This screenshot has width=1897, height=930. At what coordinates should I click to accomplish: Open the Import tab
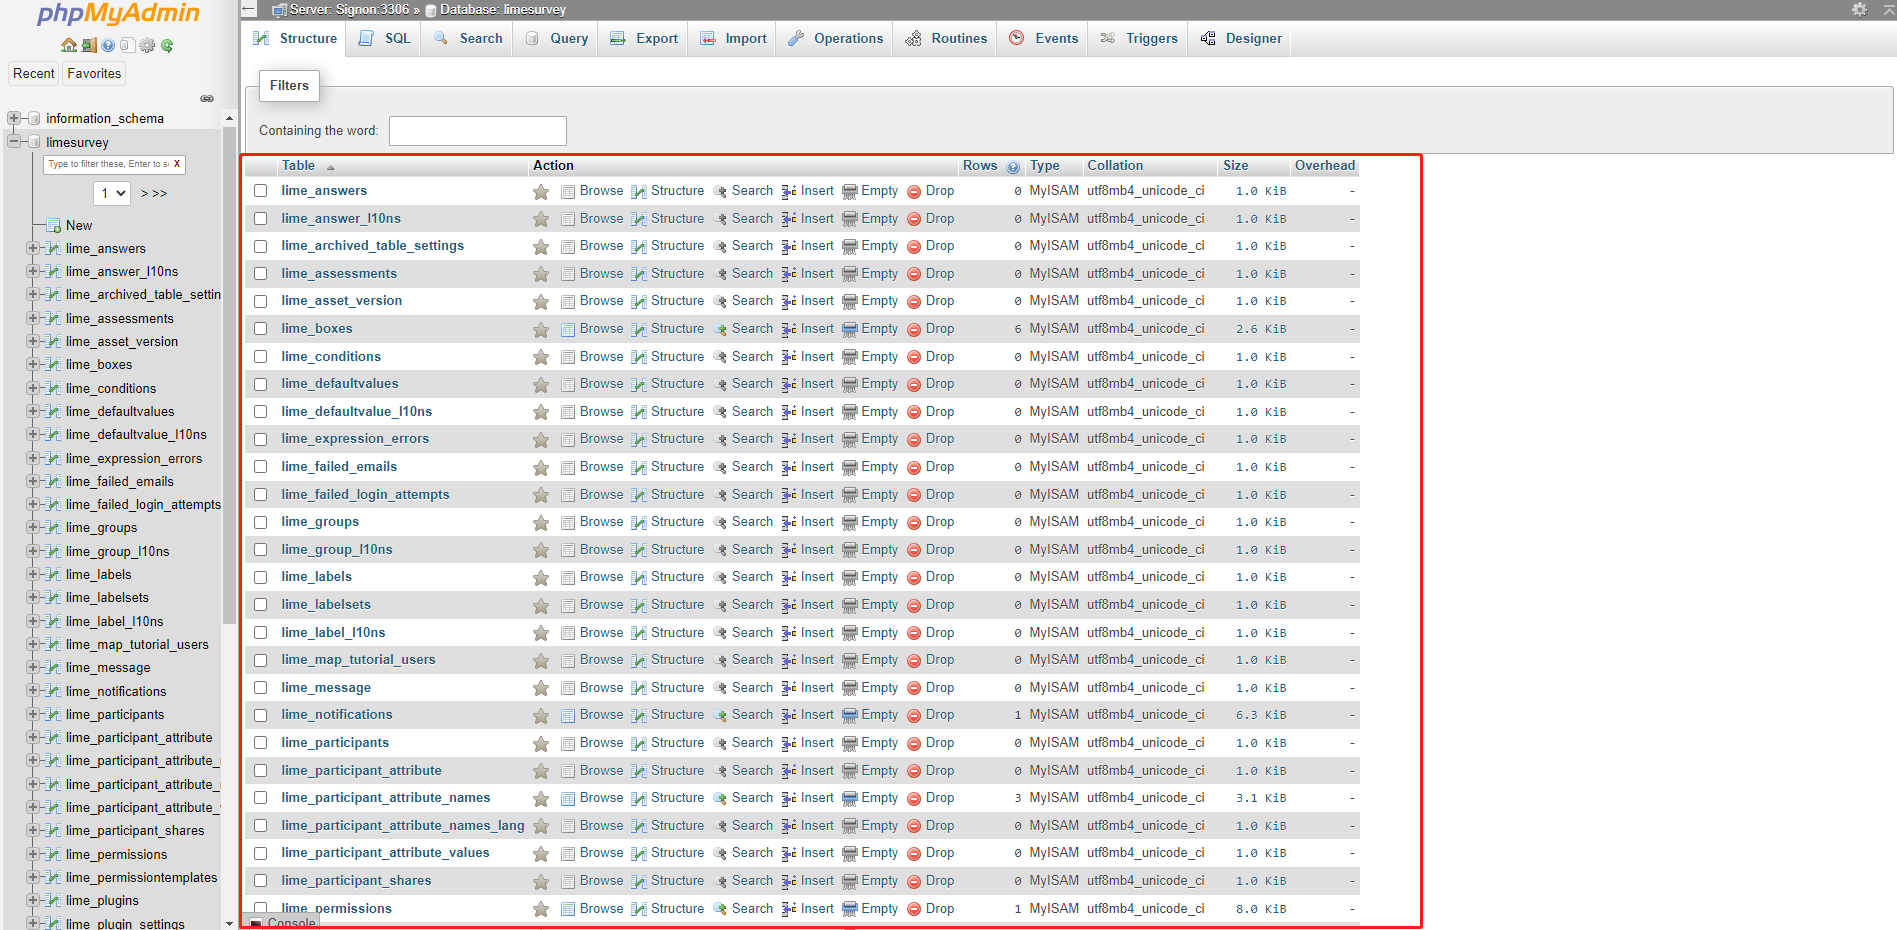click(733, 38)
